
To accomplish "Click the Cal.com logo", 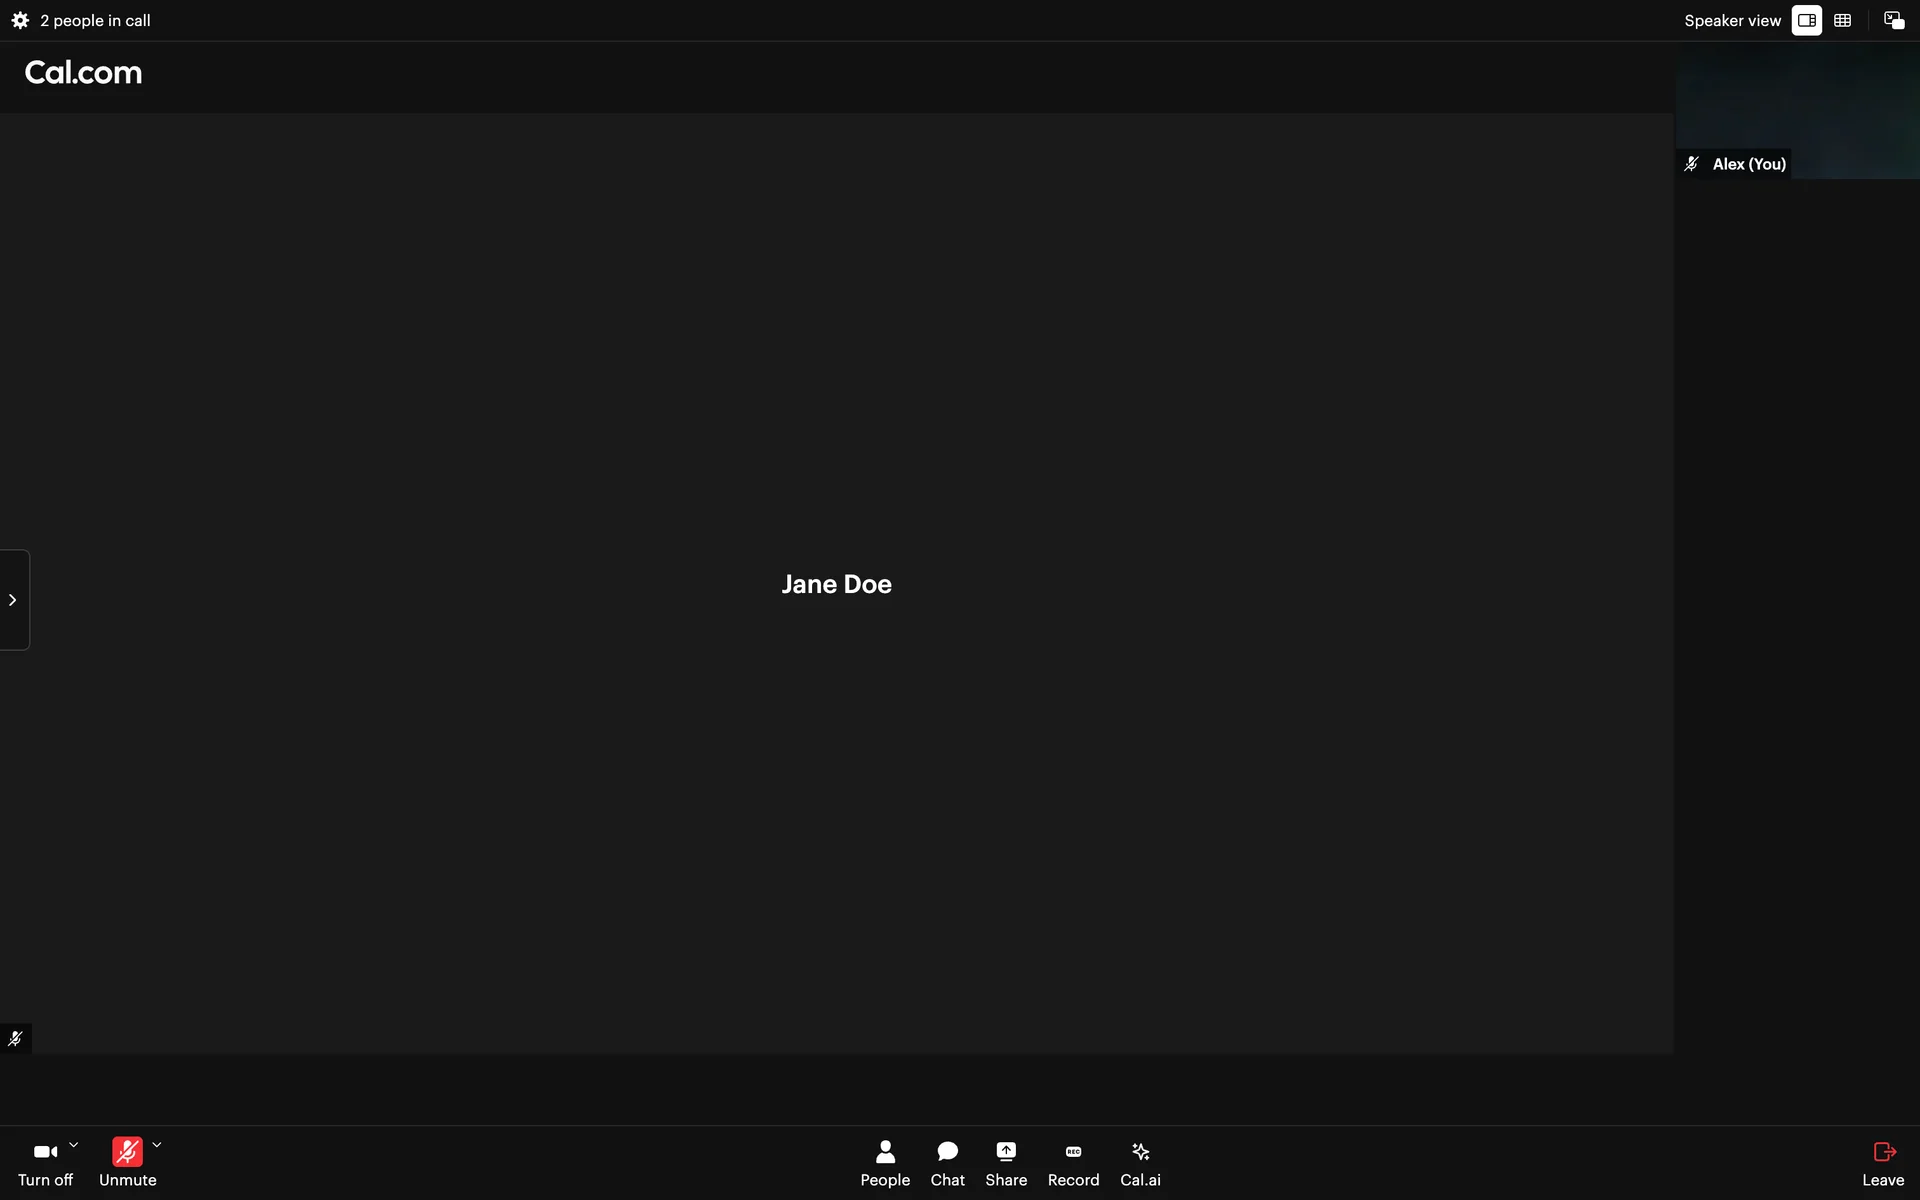I will tap(83, 72).
